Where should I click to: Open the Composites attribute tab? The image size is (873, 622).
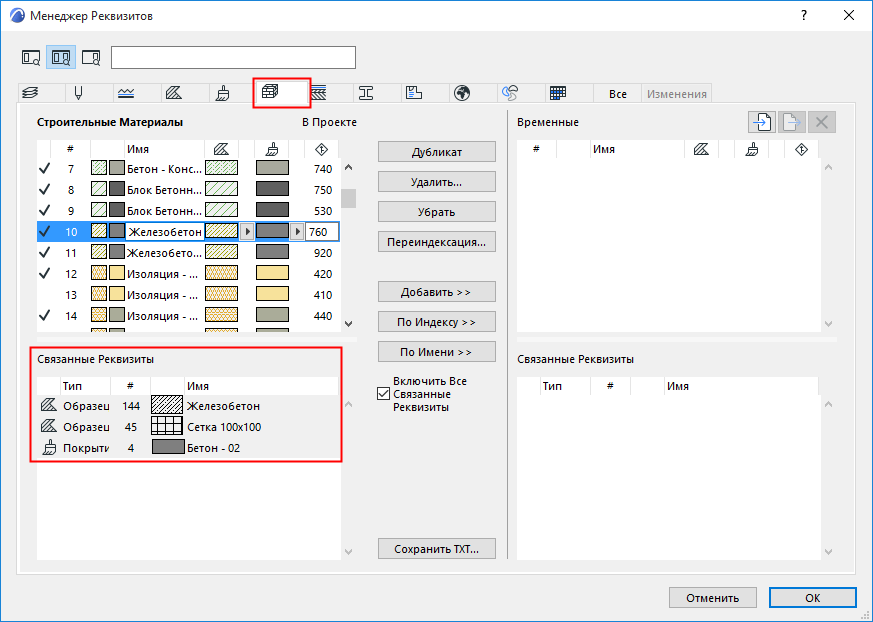[318, 94]
